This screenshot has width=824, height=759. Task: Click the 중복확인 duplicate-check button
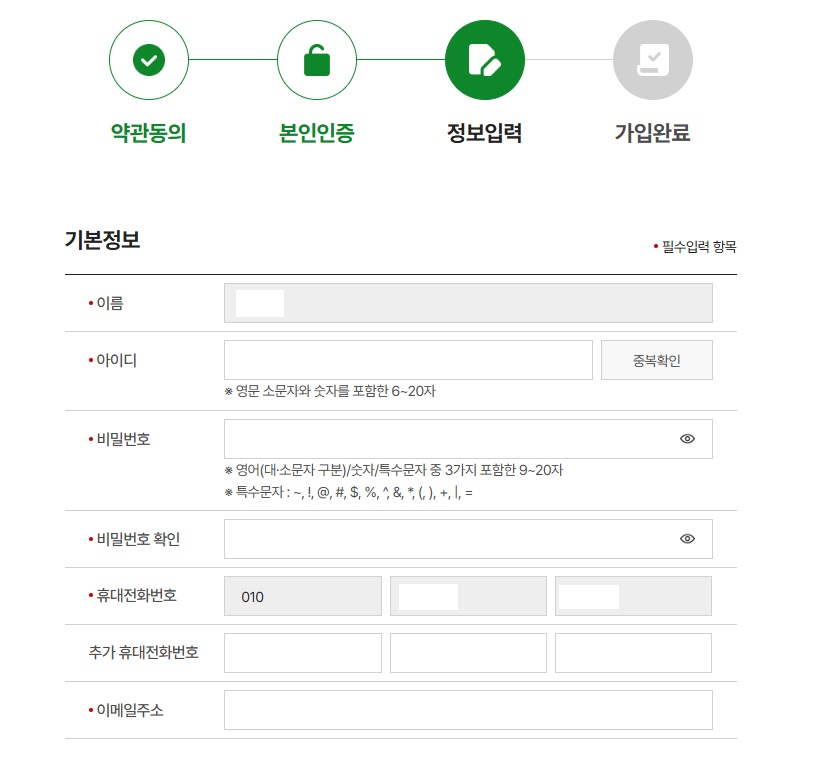coord(656,360)
